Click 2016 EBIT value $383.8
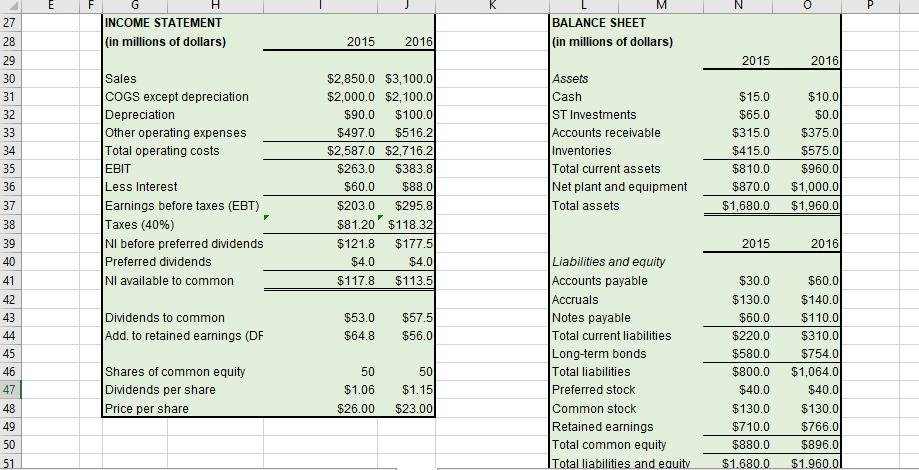The height and width of the screenshot is (470, 919). click(x=414, y=169)
